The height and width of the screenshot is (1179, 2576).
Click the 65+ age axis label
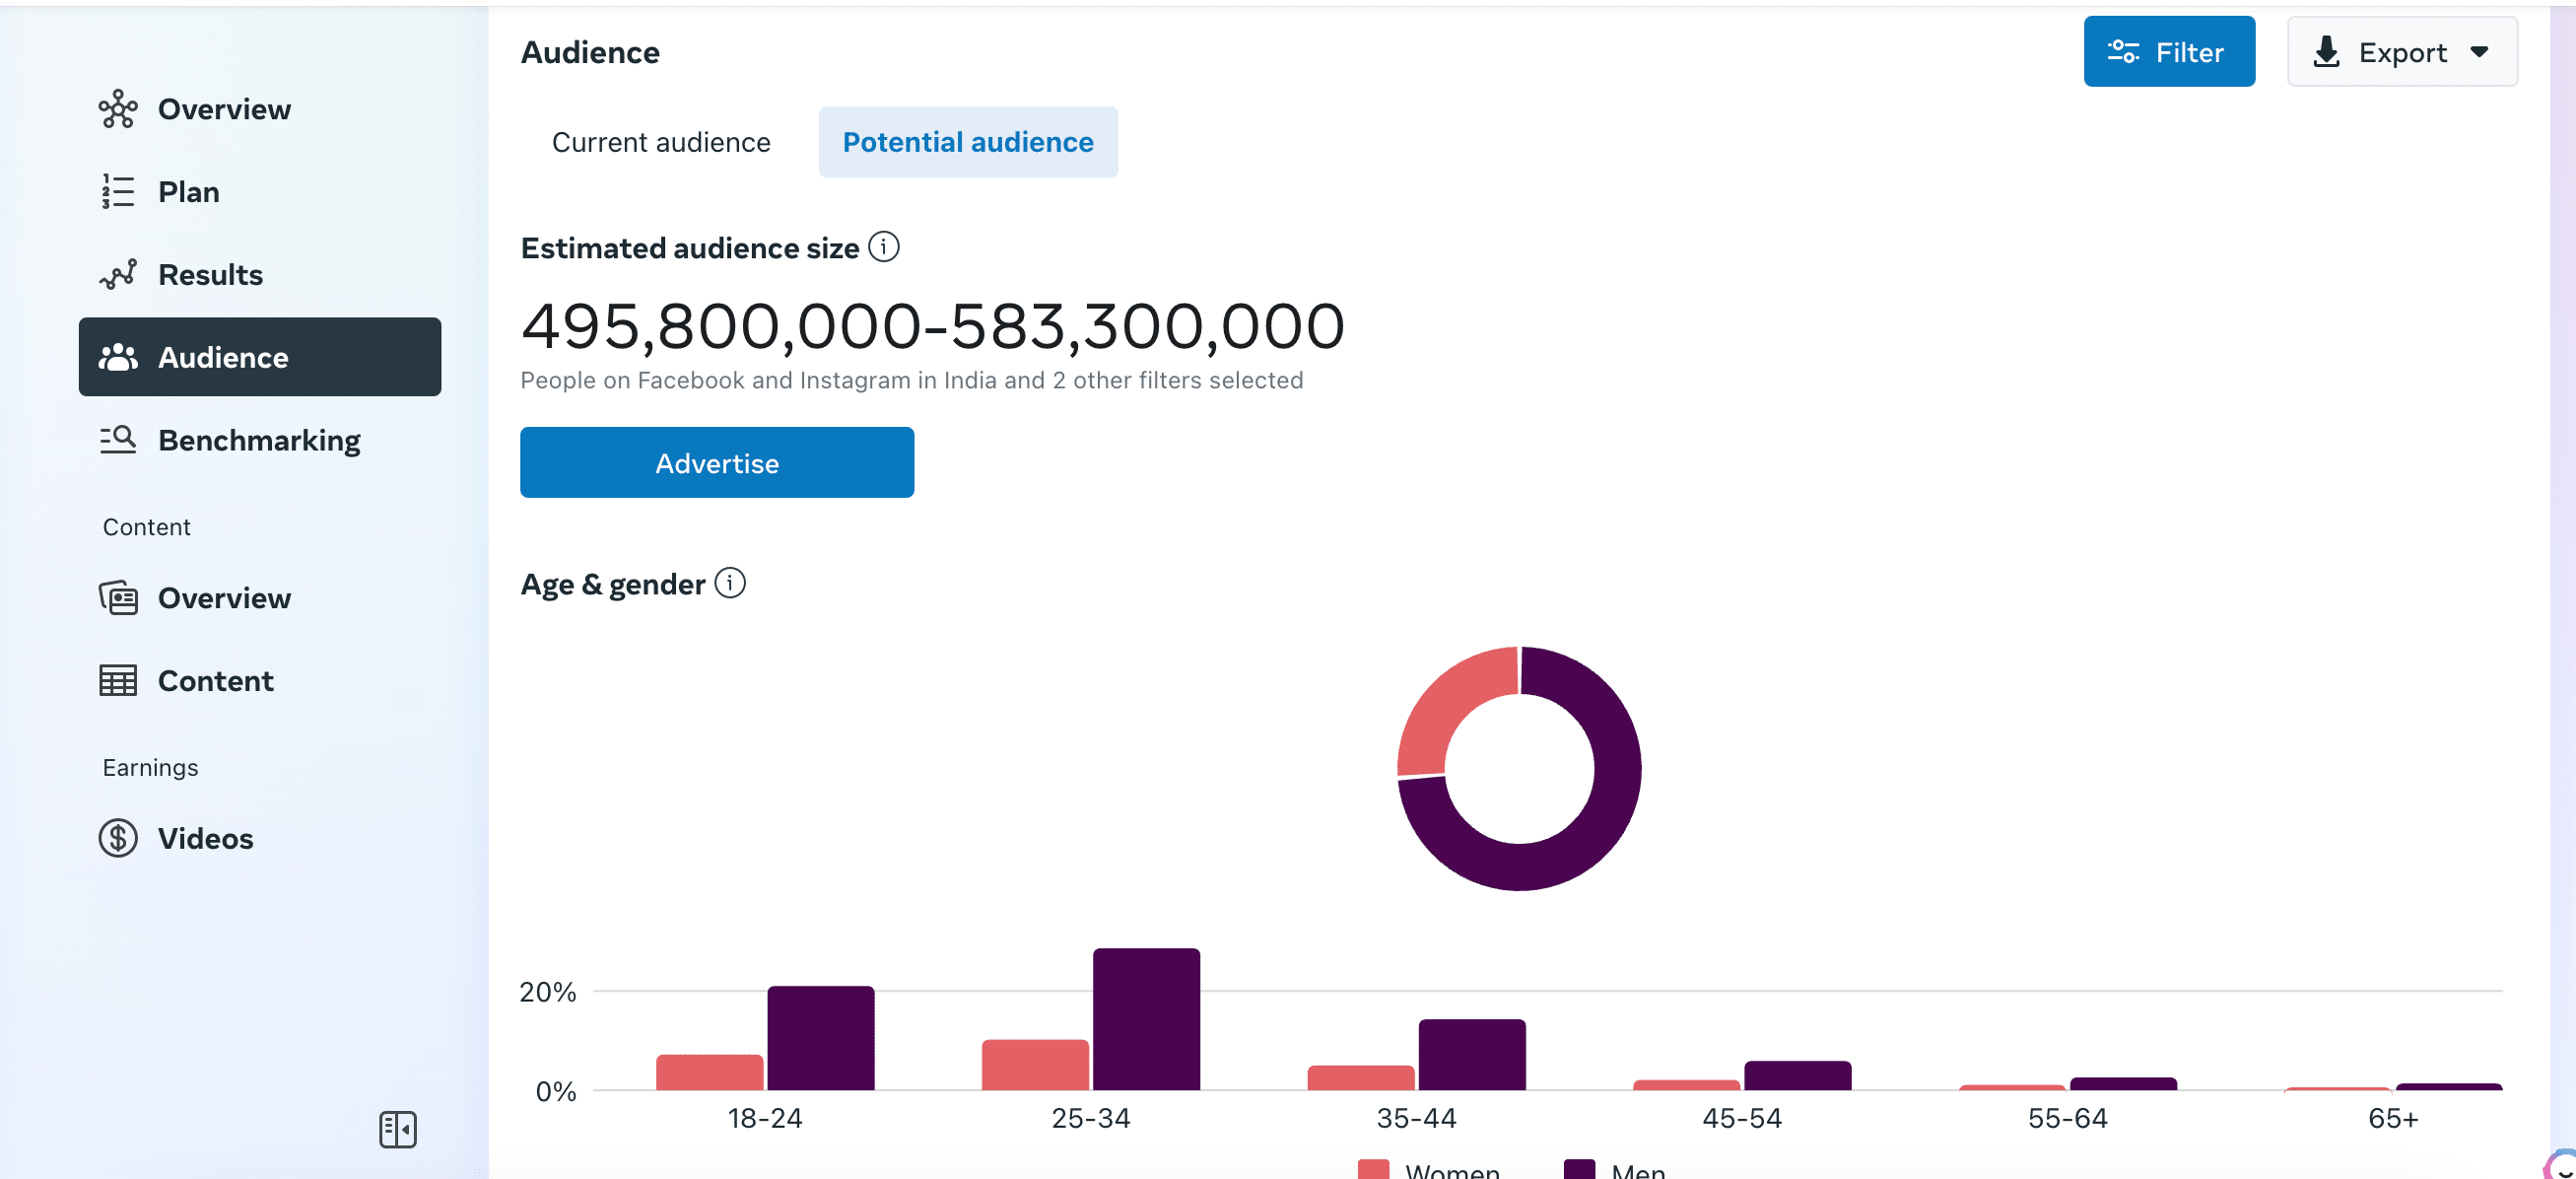(2393, 1118)
